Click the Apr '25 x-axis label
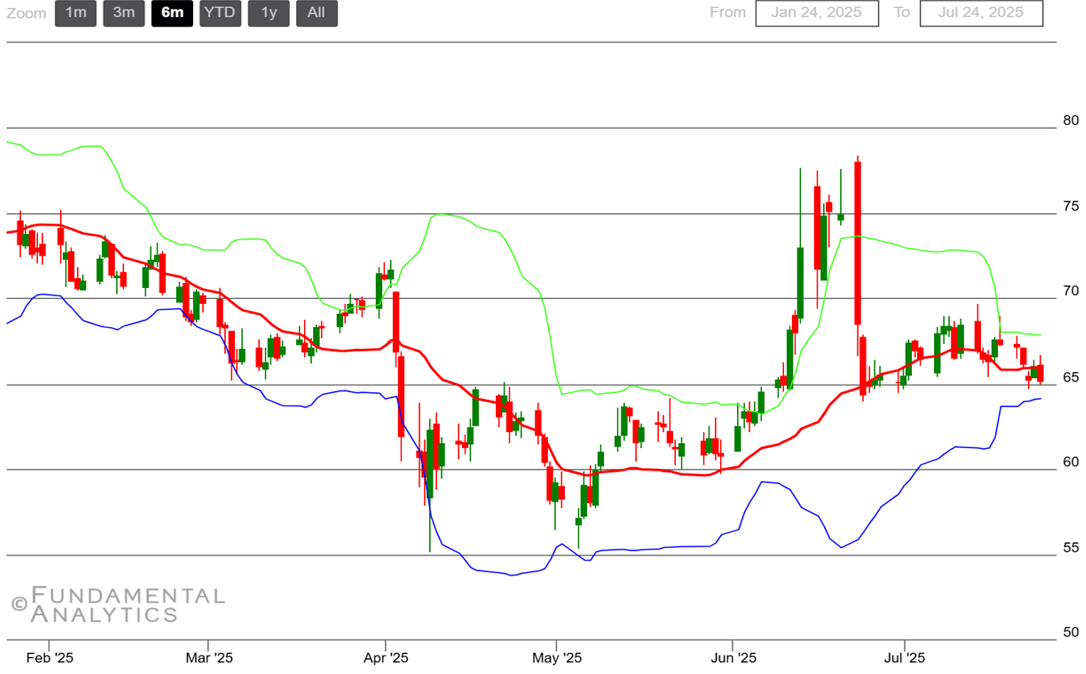The height and width of the screenshot is (674, 1086). [x=386, y=658]
